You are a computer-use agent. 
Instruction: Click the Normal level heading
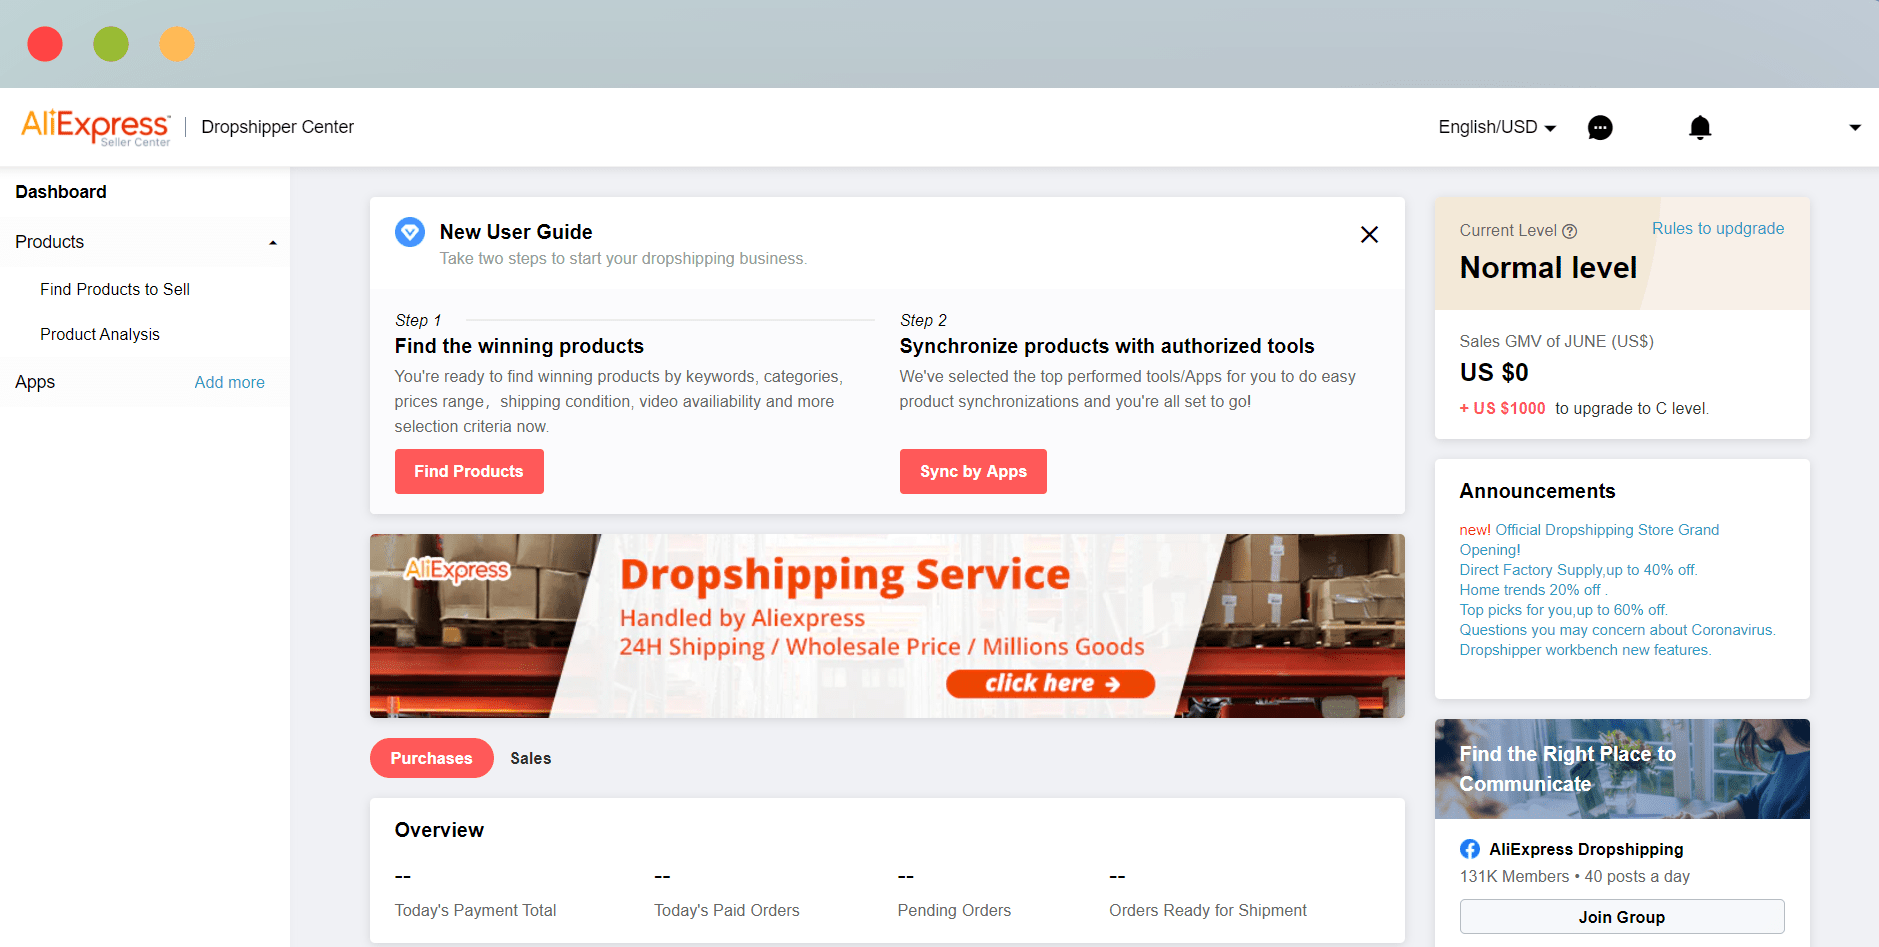tap(1548, 268)
